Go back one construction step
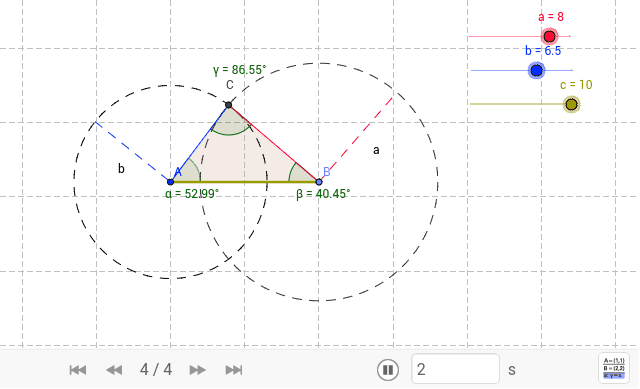 coord(114,370)
